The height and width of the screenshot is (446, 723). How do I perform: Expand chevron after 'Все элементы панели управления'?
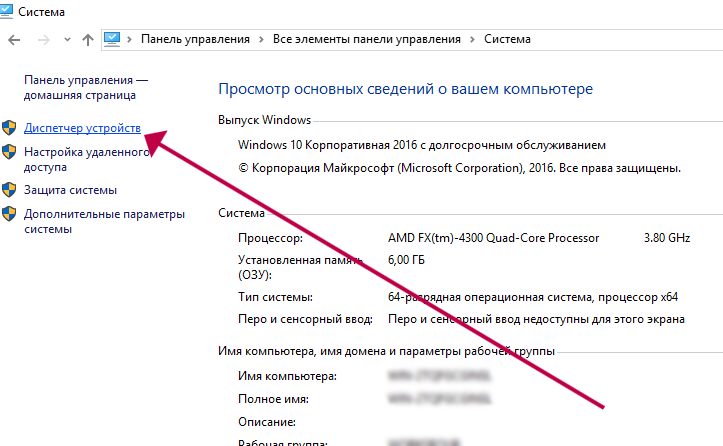click(x=472, y=40)
